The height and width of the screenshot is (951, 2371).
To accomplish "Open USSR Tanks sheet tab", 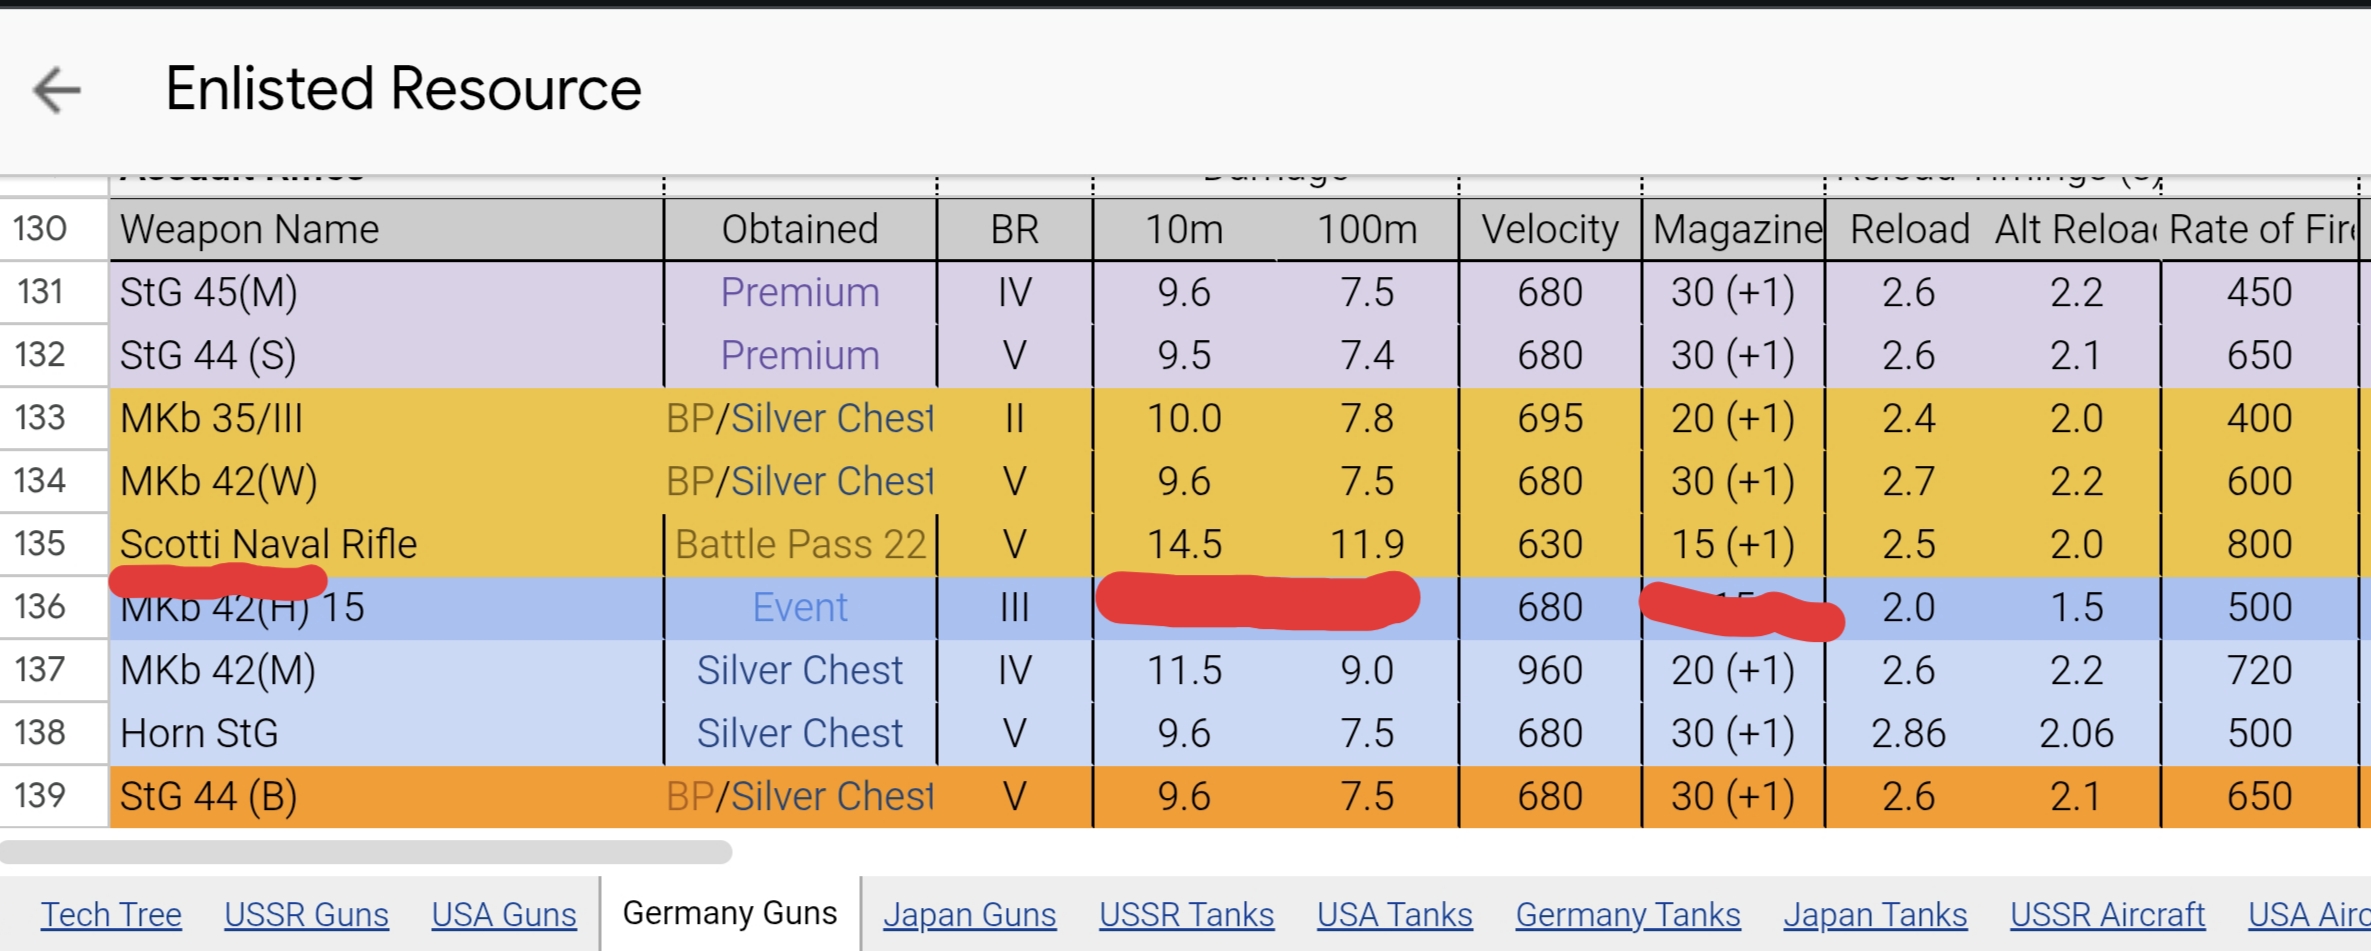I will coord(1186,914).
